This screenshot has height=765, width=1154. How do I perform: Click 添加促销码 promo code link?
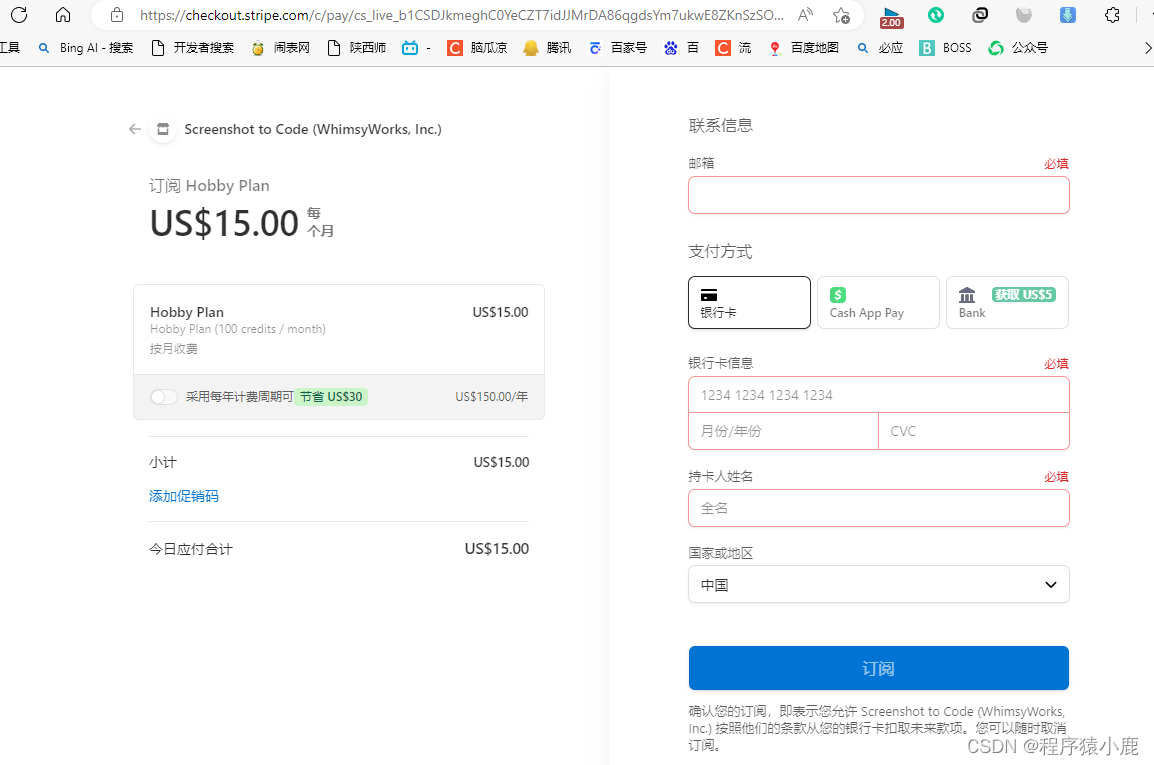tap(184, 496)
